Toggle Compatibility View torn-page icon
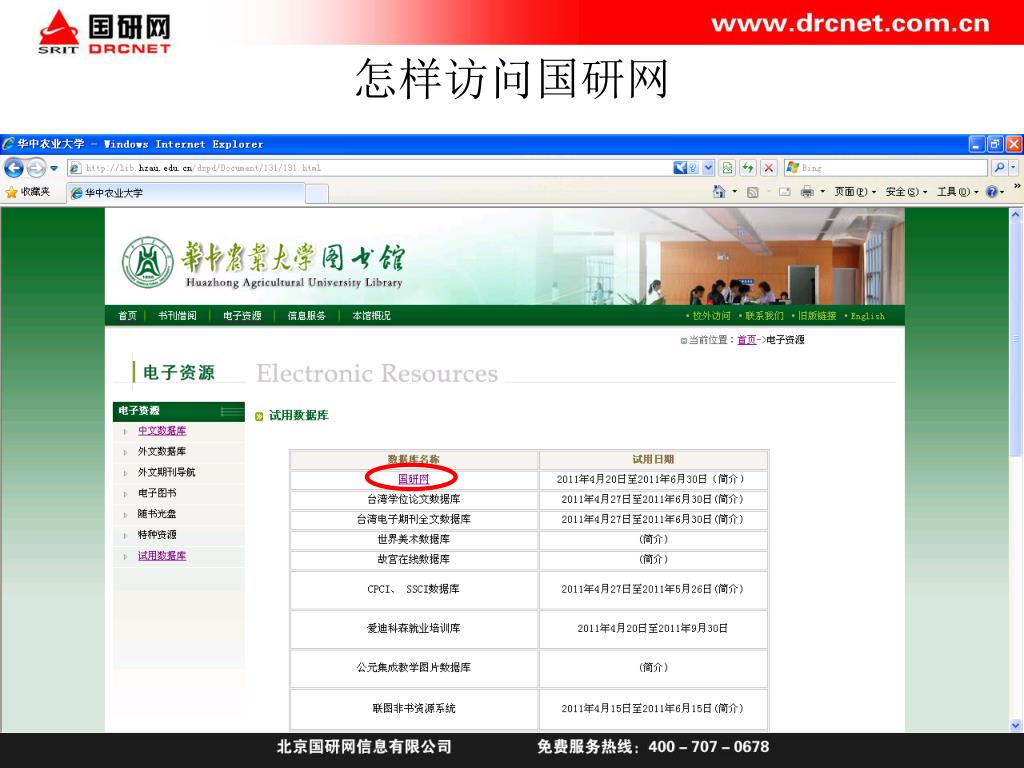This screenshot has height=768, width=1024. click(x=727, y=168)
